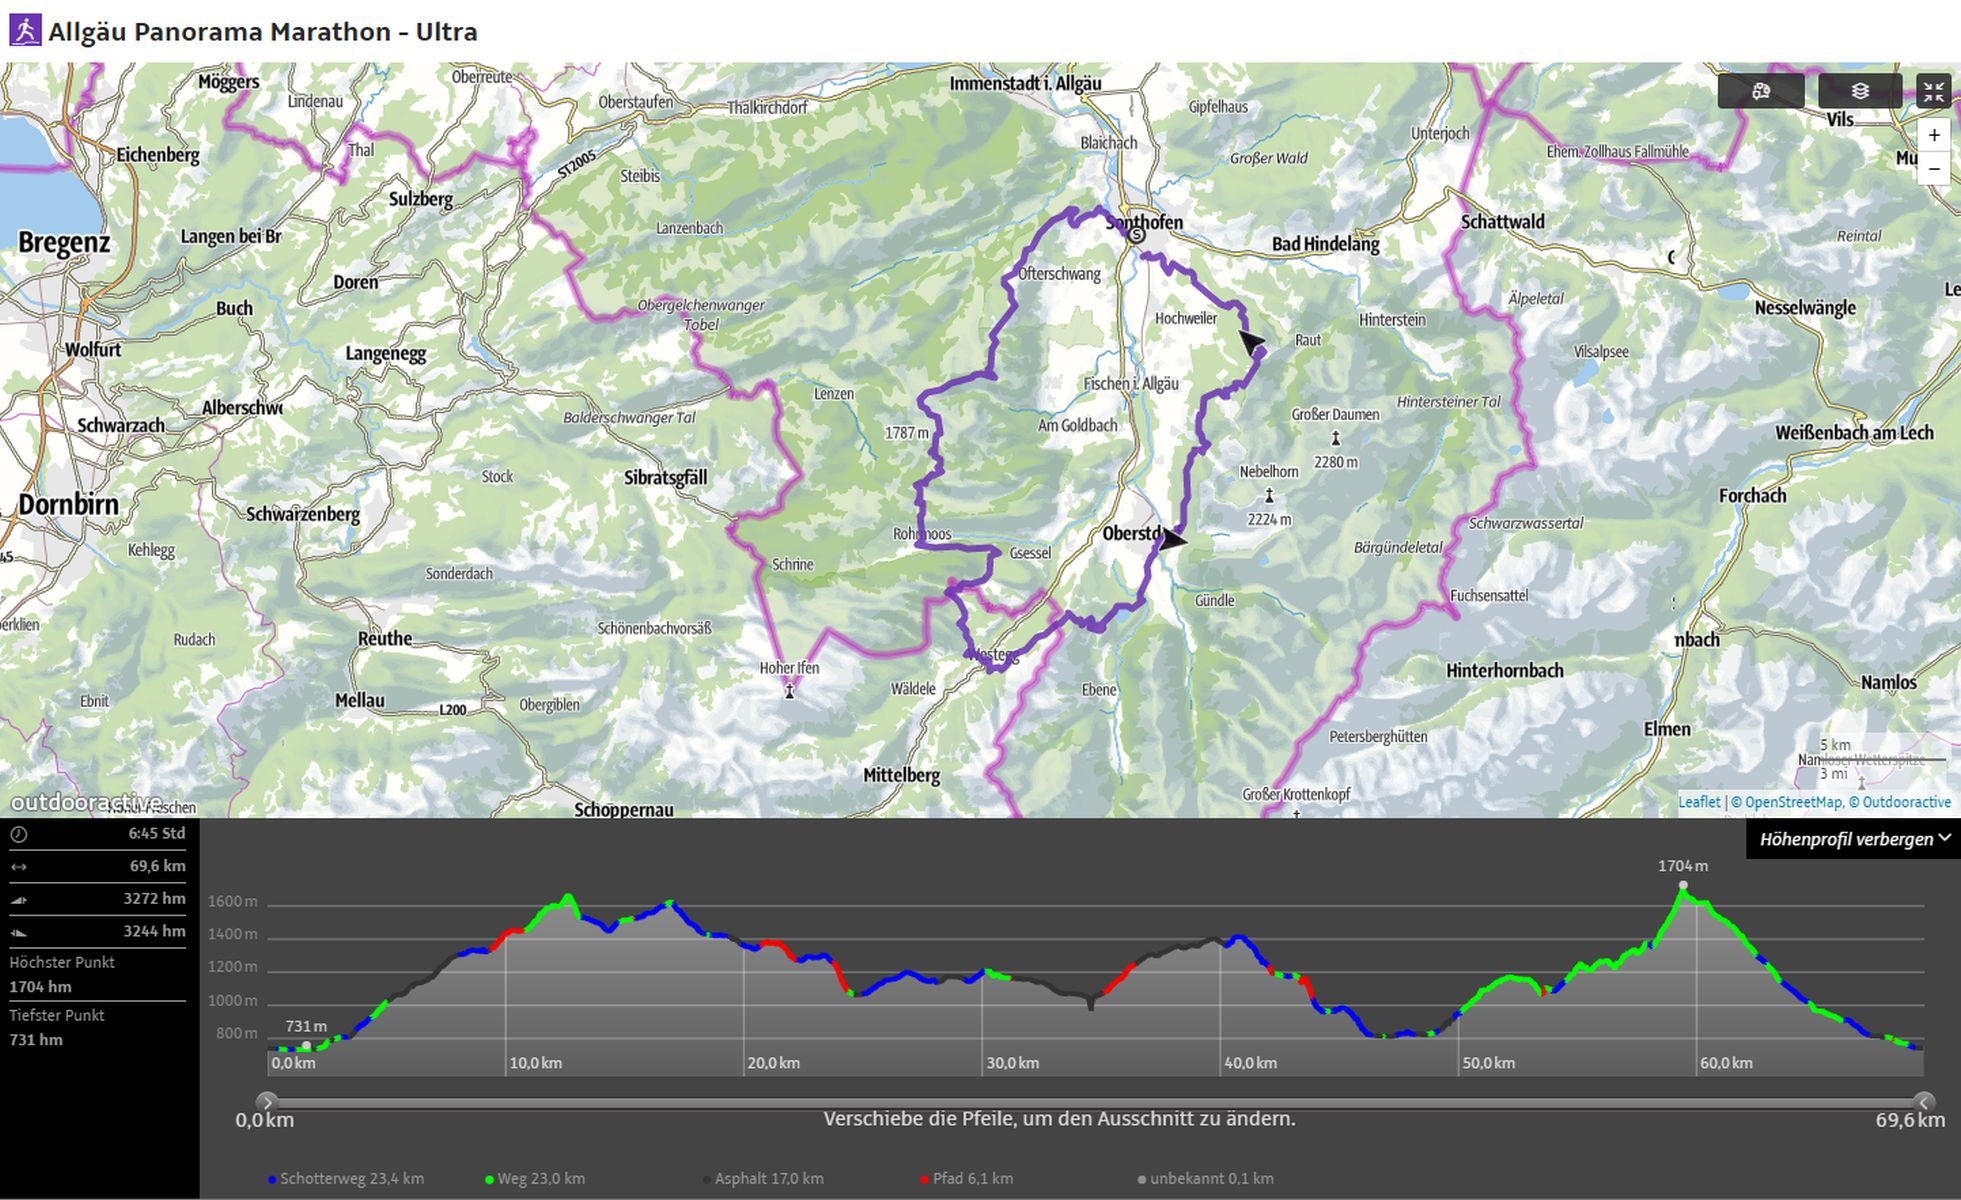Click the distance arrows icon
Viewport: 1961px width, 1200px height.
(x=18, y=867)
